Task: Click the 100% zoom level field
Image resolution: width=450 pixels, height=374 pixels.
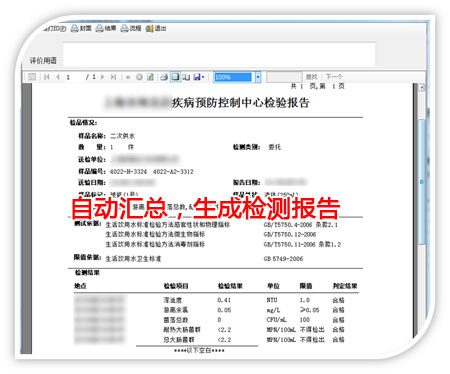Action: (232, 77)
